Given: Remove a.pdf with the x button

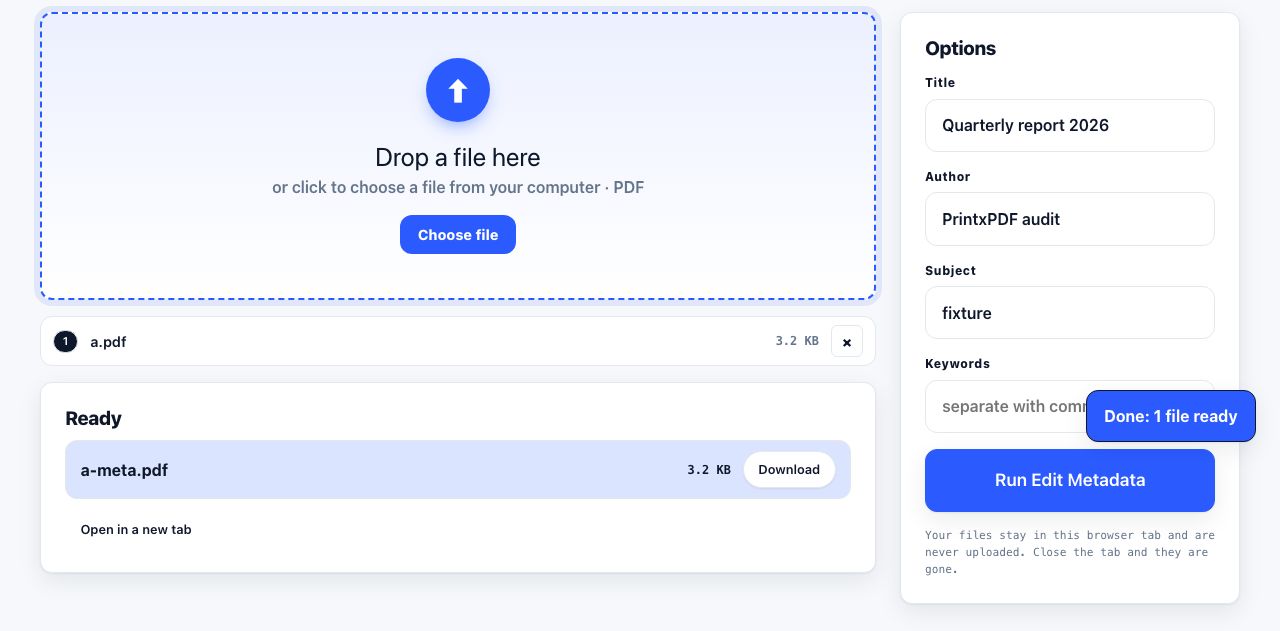Looking at the screenshot, I should 847,341.
